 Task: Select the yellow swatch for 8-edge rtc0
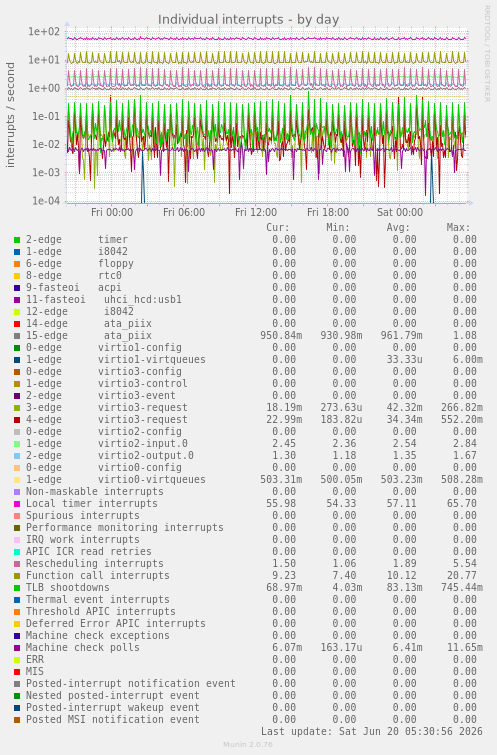[17, 276]
